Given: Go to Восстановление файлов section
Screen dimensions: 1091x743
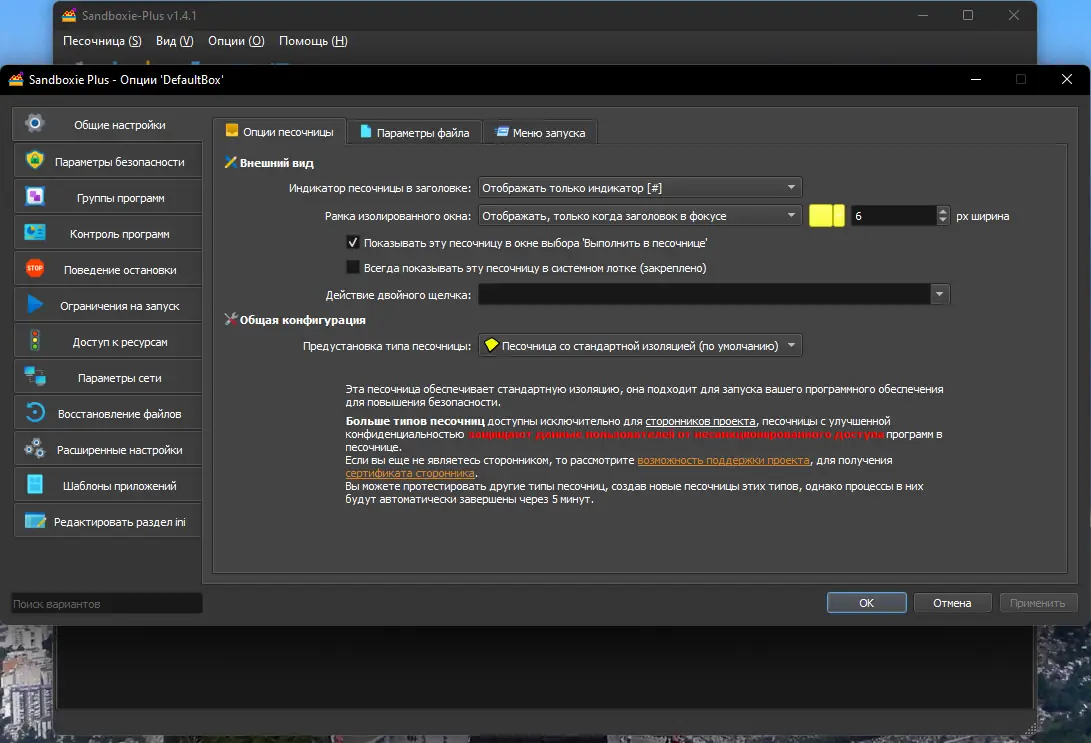Looking at the screenshot, I should click(x=108, y=413).
